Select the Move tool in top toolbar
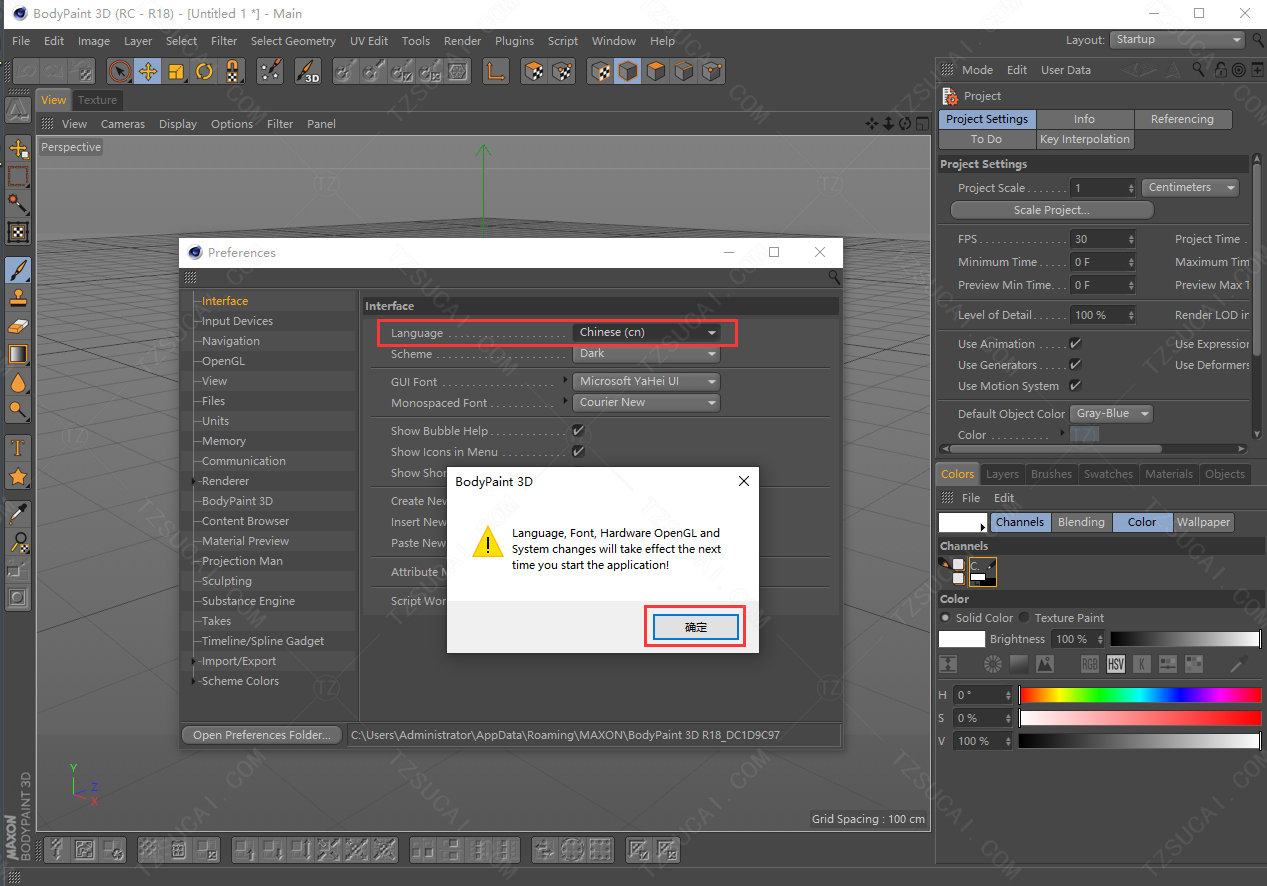Image resolution: width=1267 pixels, height=886 pixels. coord(148,71)
